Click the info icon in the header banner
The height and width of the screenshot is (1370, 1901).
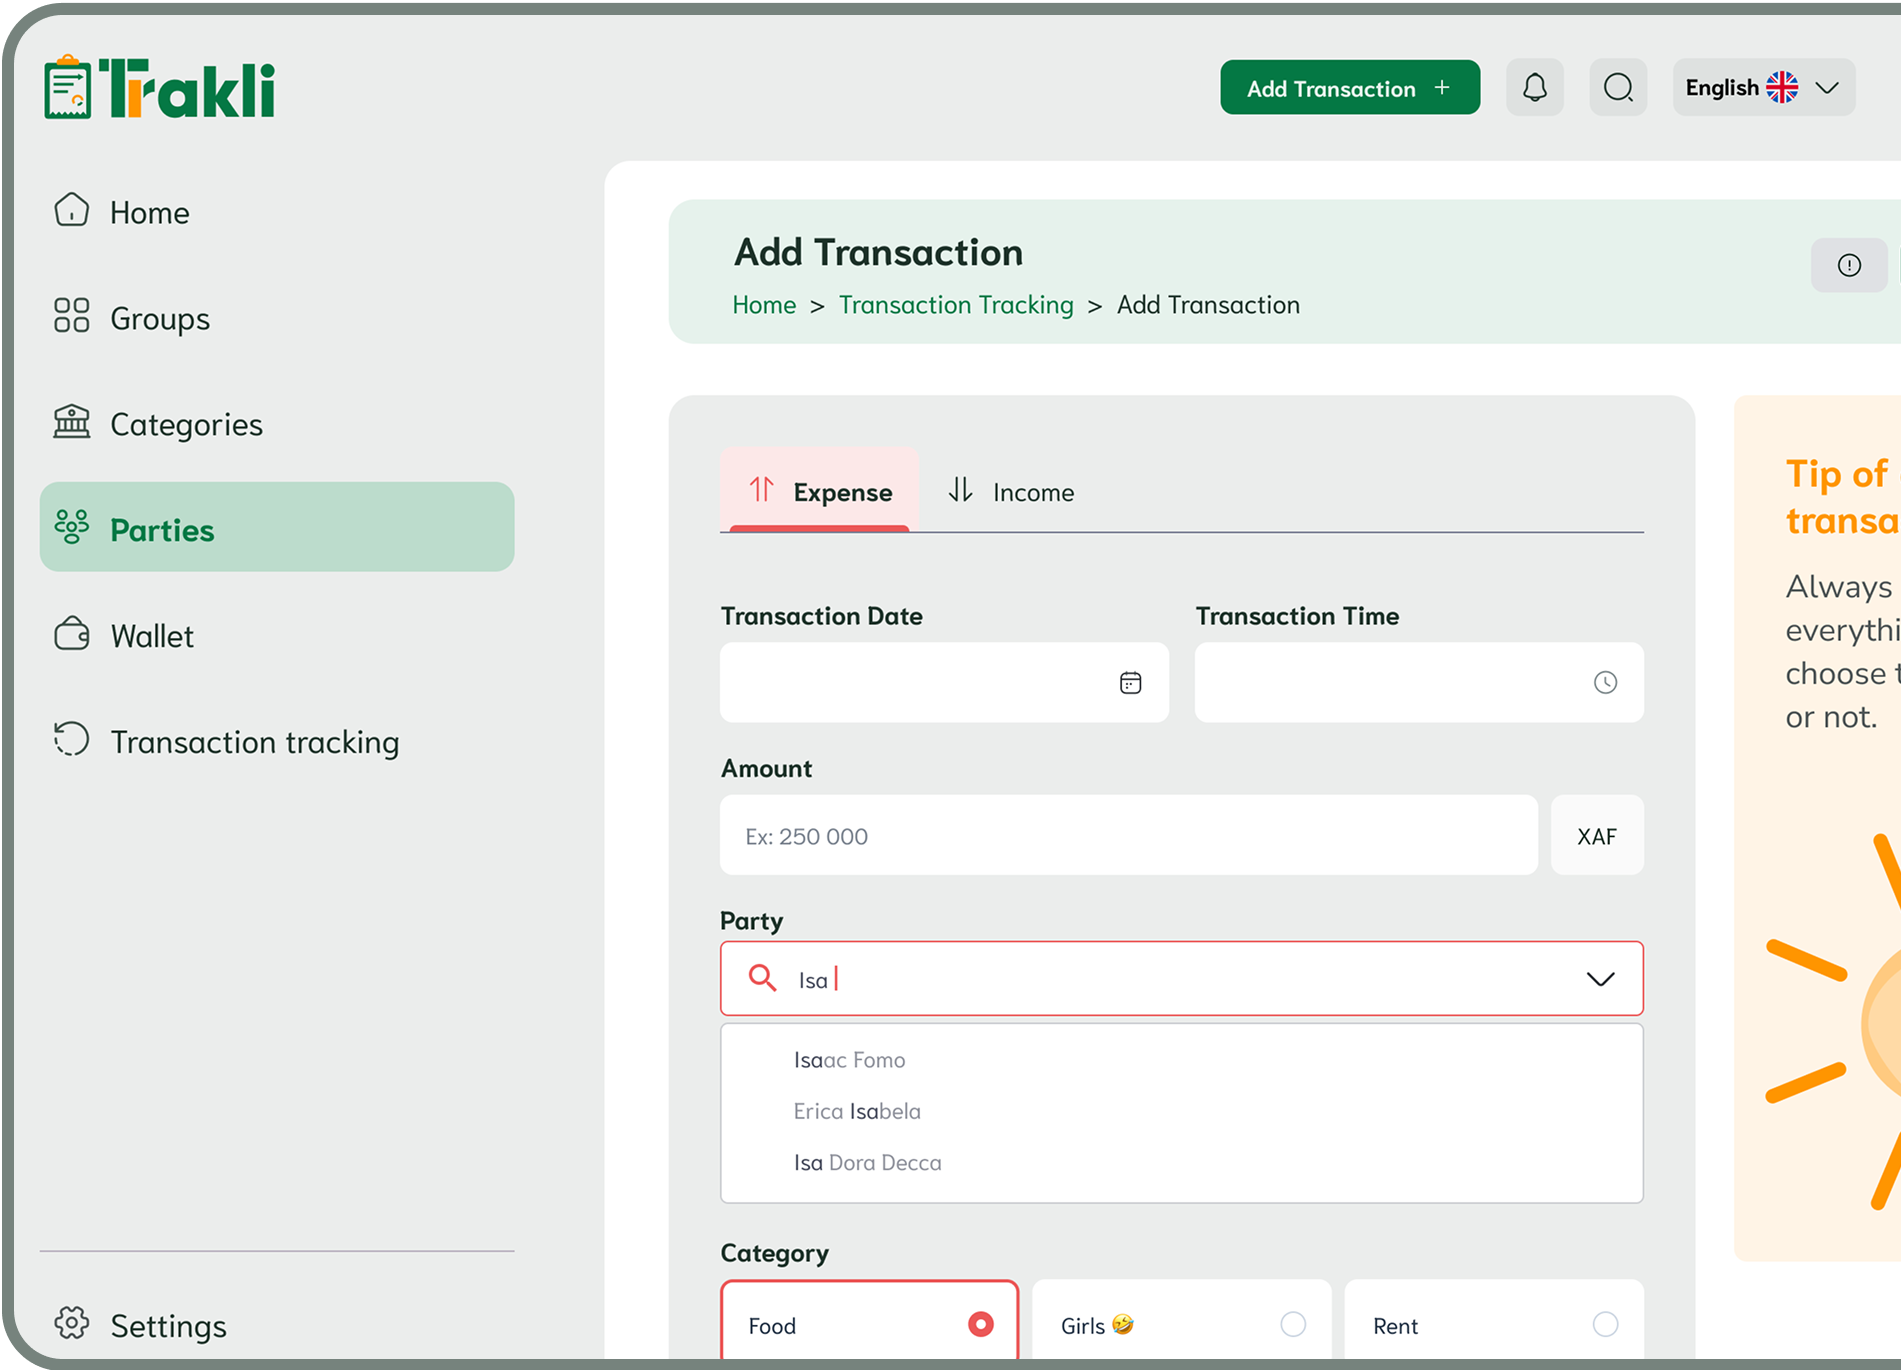[x=1848, y=265]
